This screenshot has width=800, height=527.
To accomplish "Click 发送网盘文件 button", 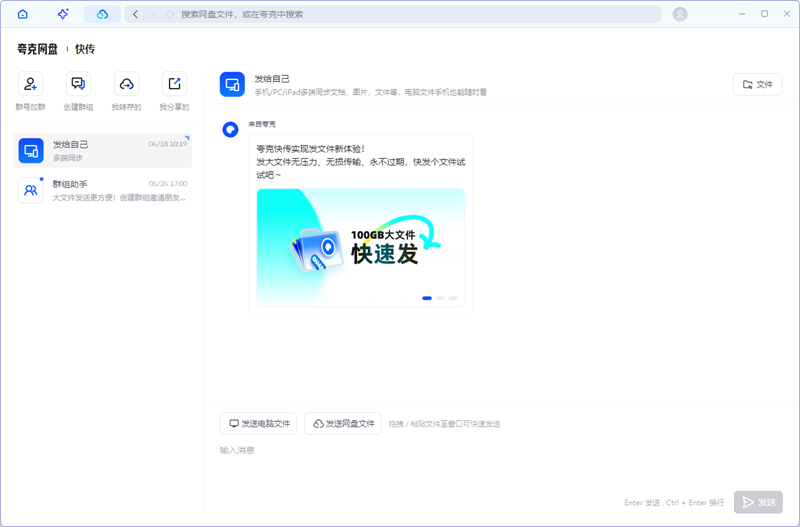I will point(343,423).
